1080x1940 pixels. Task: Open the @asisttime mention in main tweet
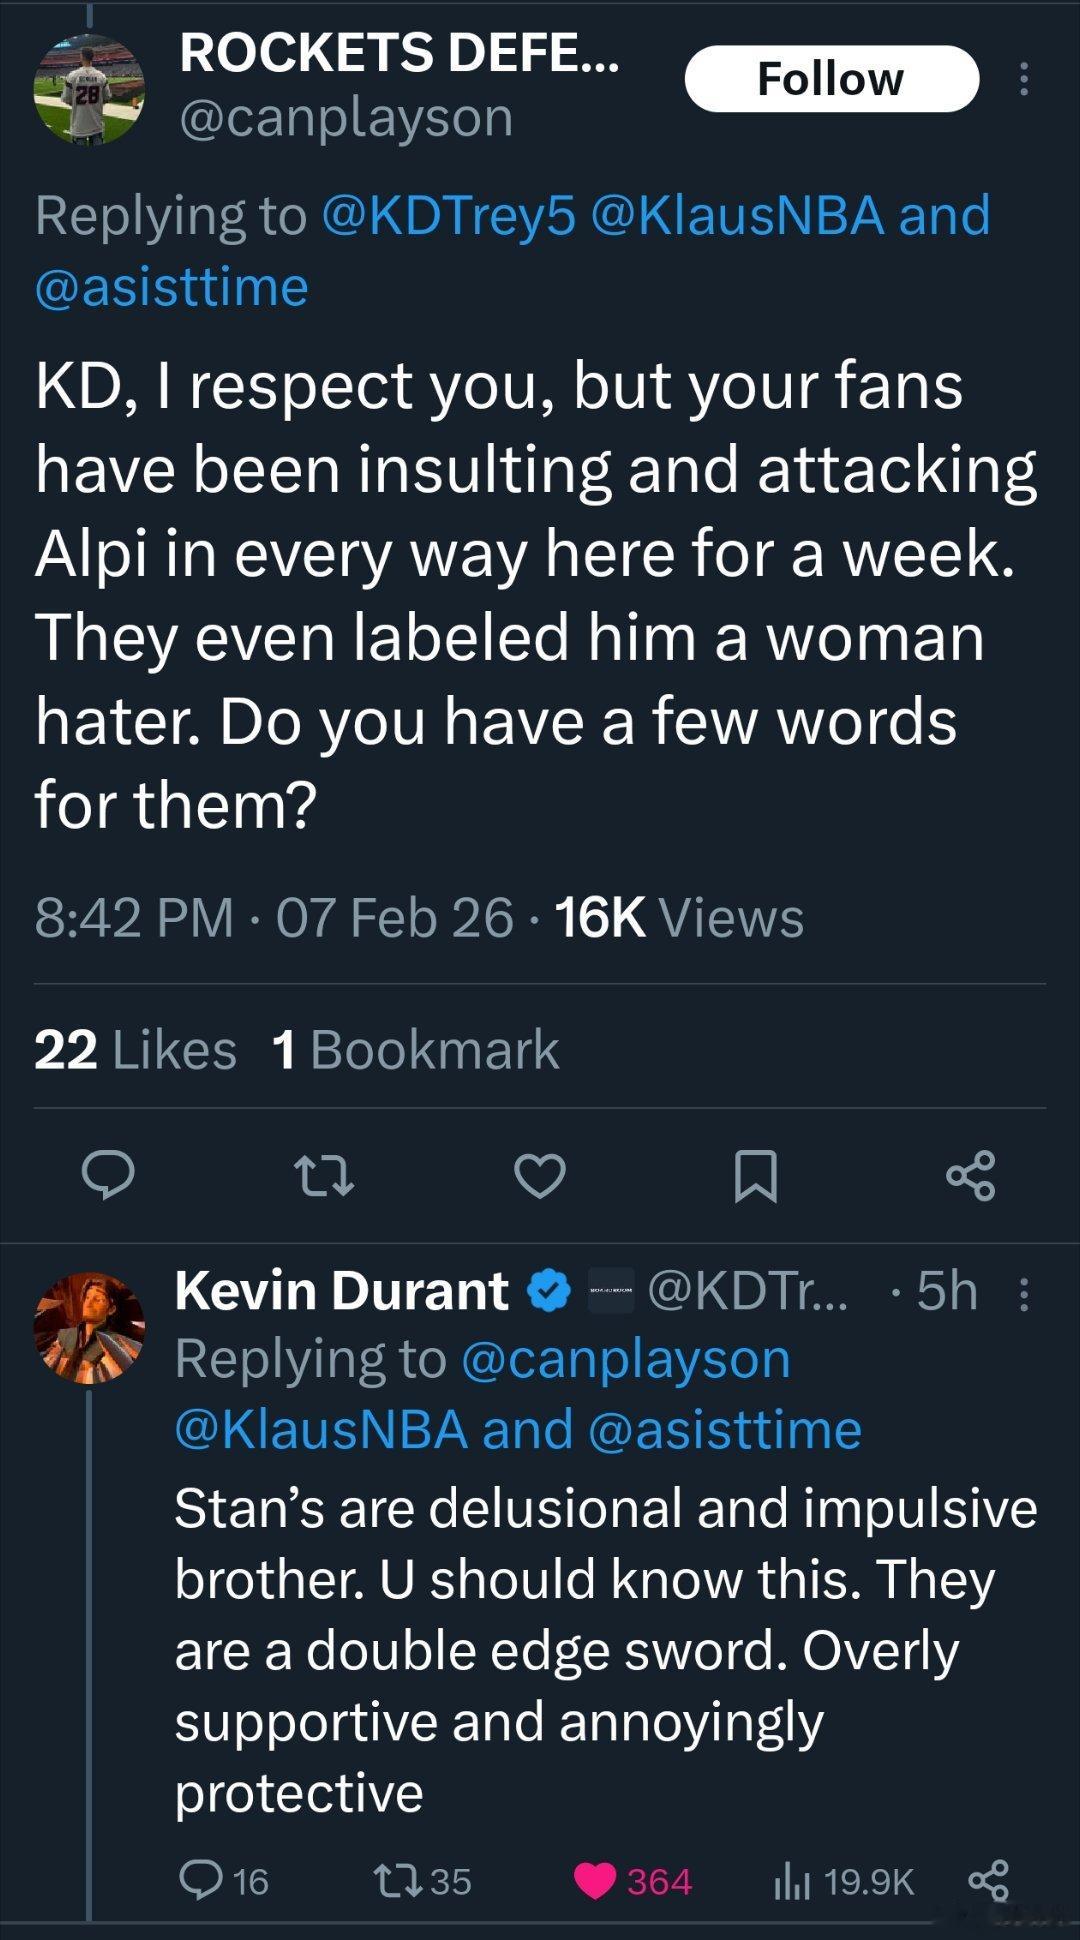point(171,287)
